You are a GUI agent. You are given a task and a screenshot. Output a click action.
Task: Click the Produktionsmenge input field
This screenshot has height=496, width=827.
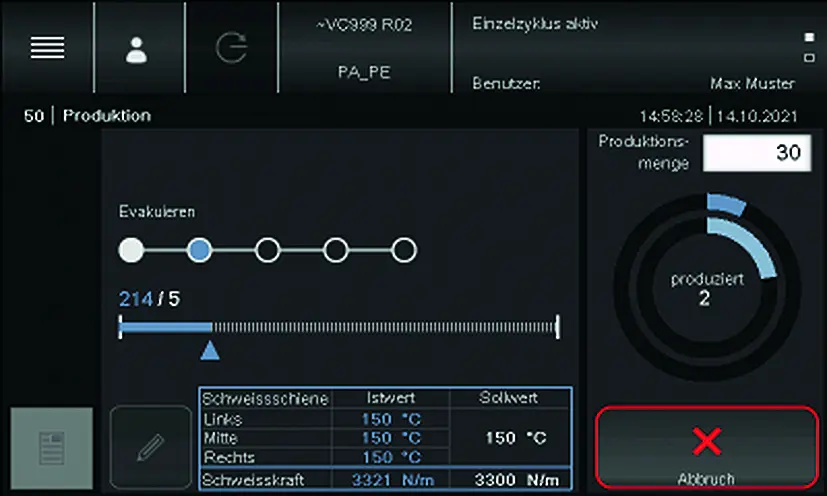756,153
